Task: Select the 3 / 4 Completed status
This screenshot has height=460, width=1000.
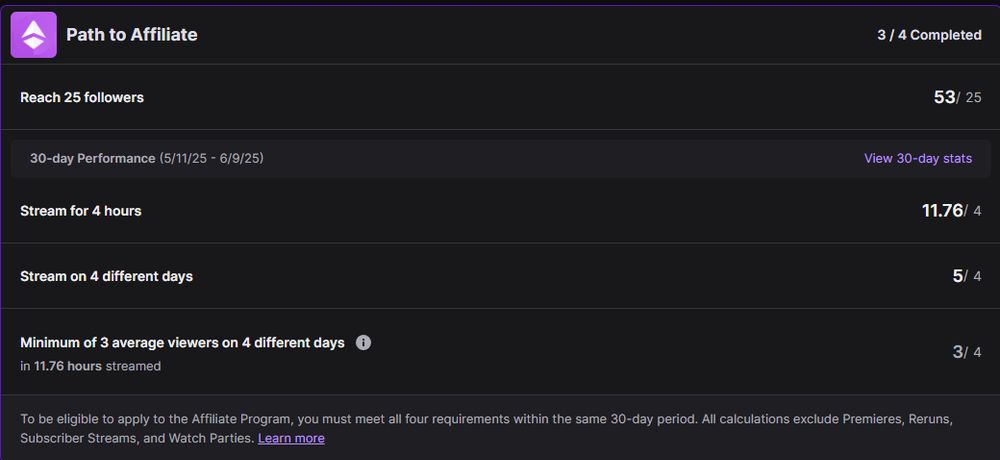Action: pyautogui.click(x=929, y=35)
